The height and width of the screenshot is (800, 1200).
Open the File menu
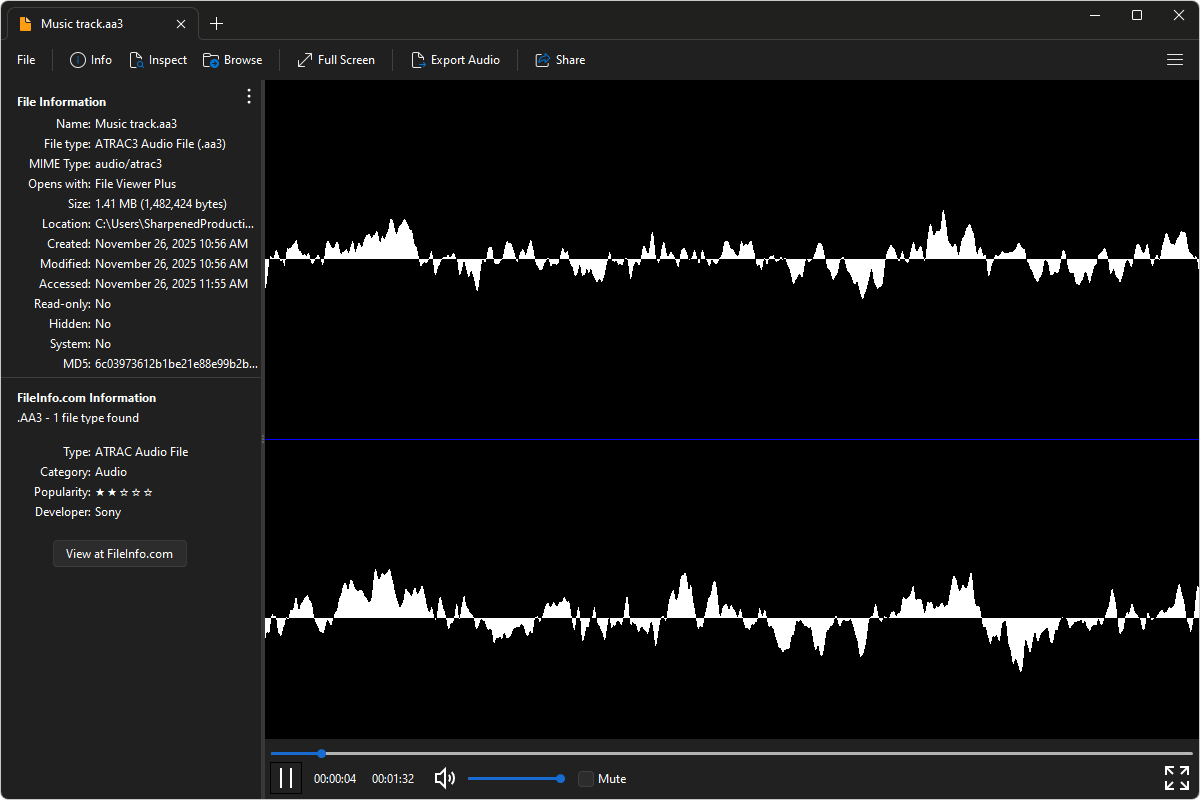pyautogui.click(x=25, y=60)
